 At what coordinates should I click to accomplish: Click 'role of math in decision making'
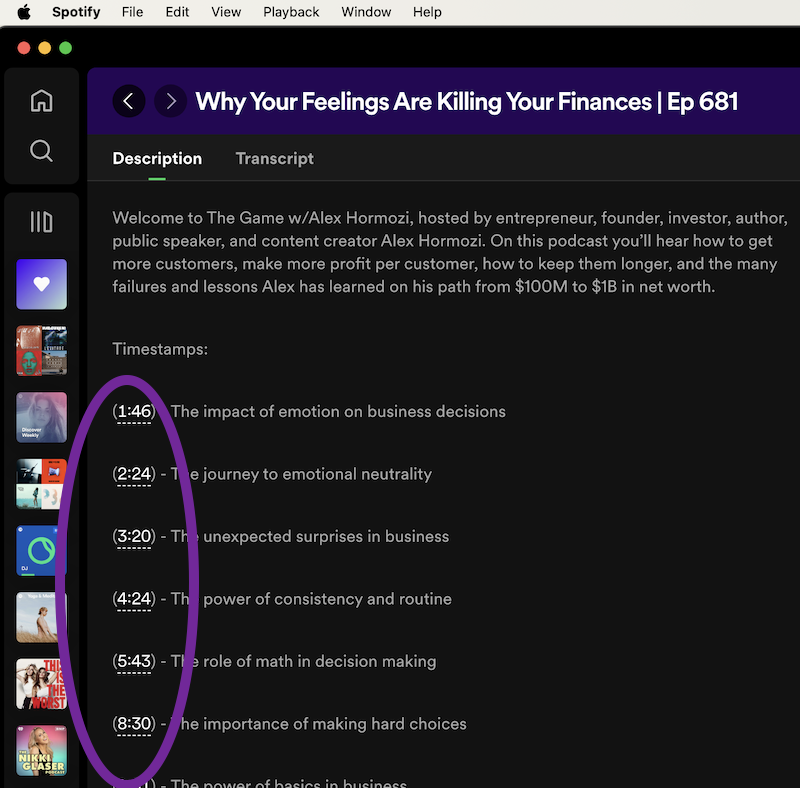click(x=319, y=661)
